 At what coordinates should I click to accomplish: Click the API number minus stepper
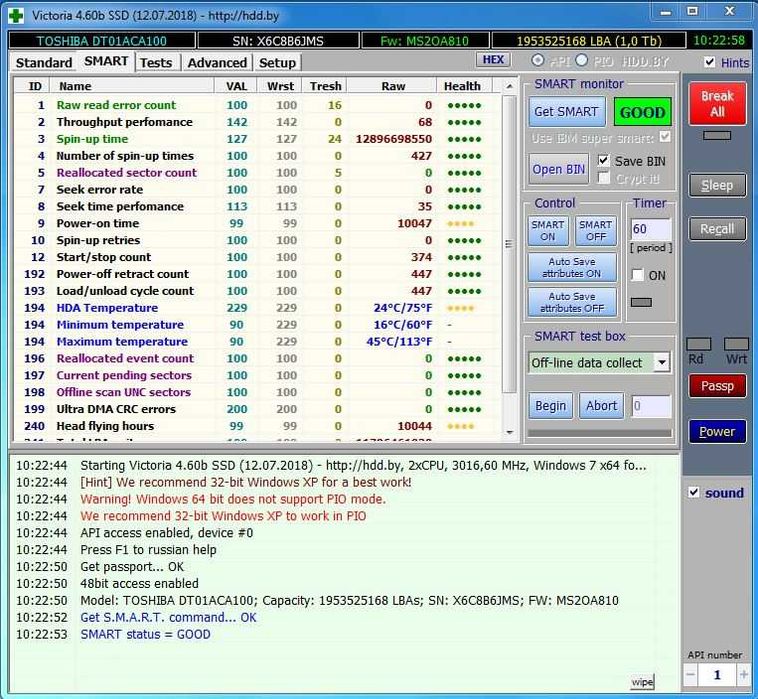coord(690,674)
